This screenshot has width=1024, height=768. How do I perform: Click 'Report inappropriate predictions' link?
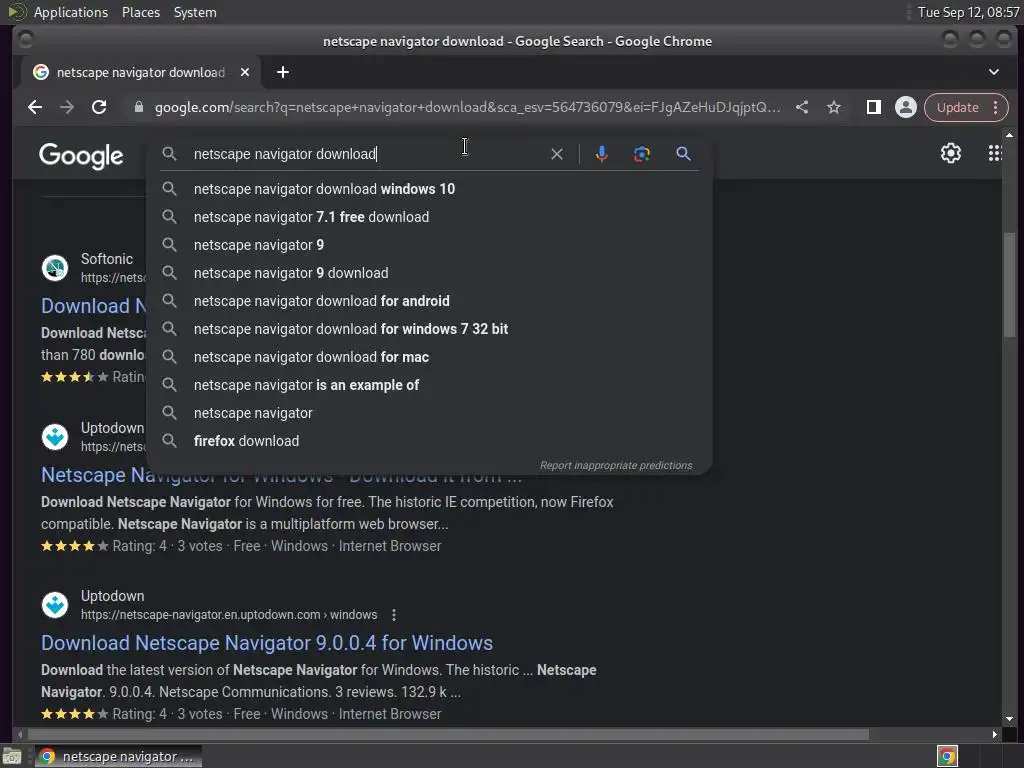tap(616, 466)
